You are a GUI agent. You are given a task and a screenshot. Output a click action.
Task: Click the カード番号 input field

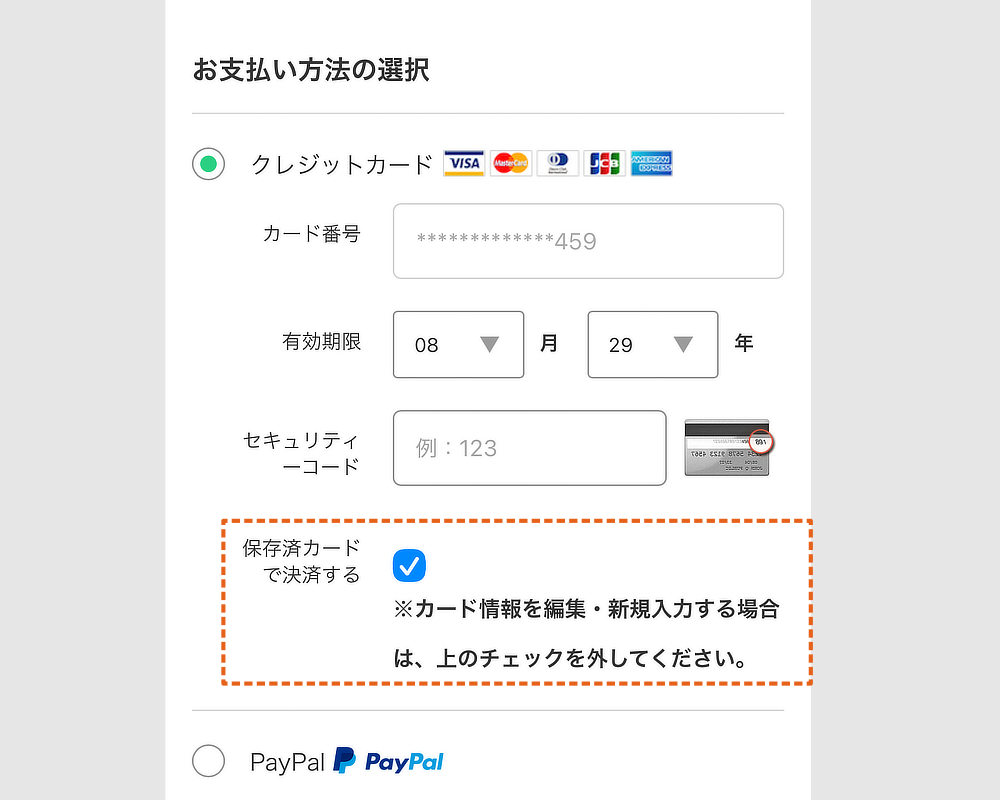click(588, 241)
